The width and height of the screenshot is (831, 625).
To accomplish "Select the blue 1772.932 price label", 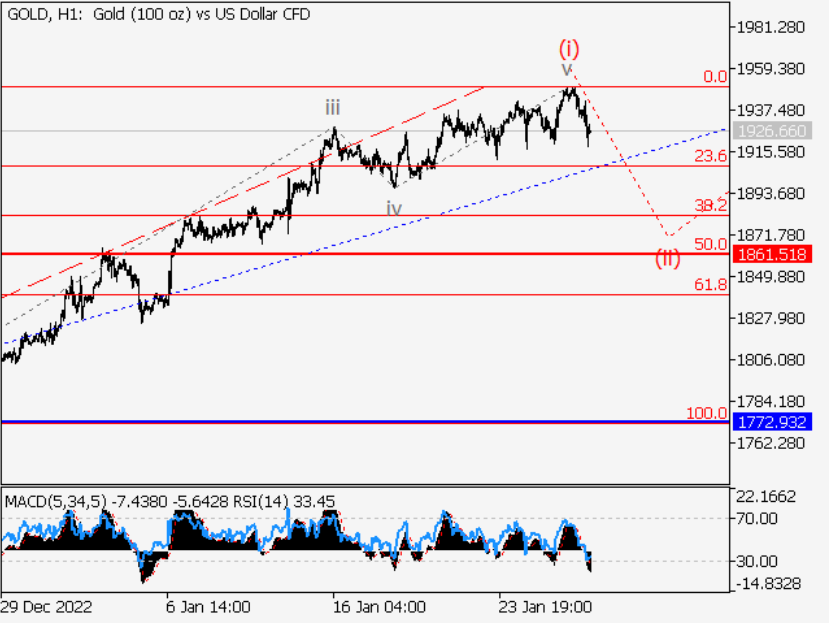I will point(772,422).
